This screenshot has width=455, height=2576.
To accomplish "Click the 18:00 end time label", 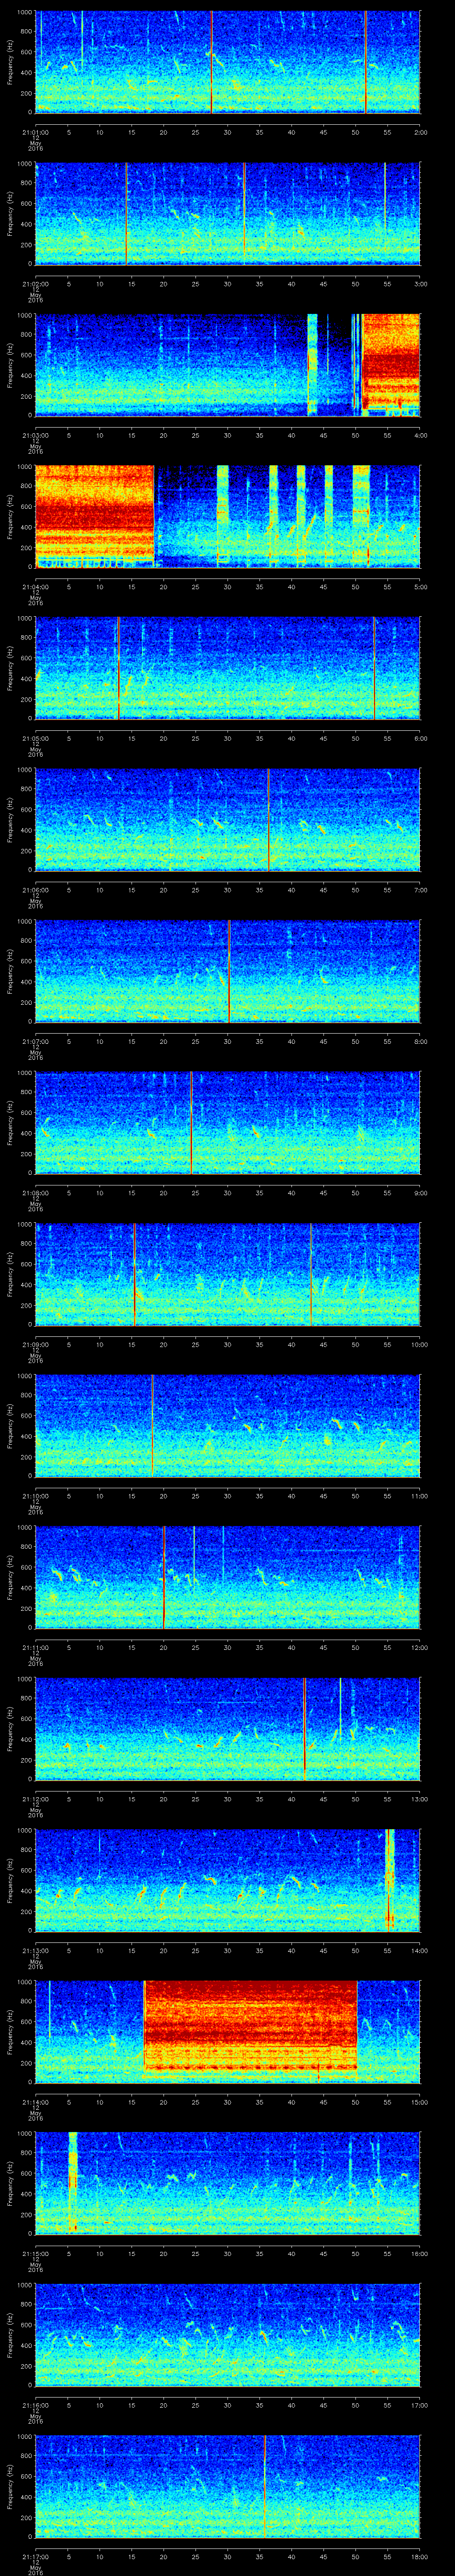I will pos(419,2557).
